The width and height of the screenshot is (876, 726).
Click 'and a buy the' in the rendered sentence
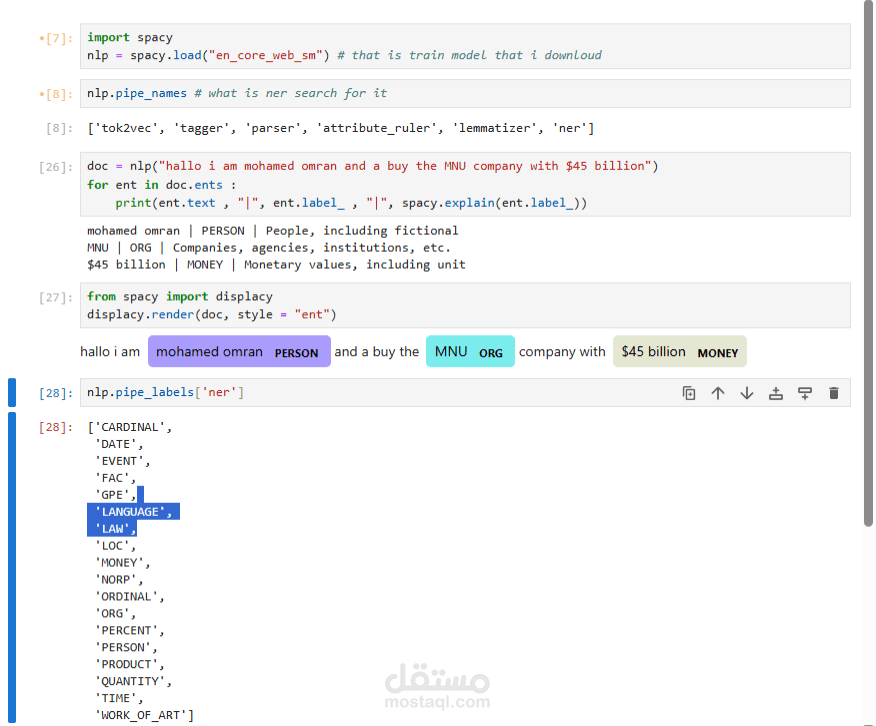(x=377, y=351)
